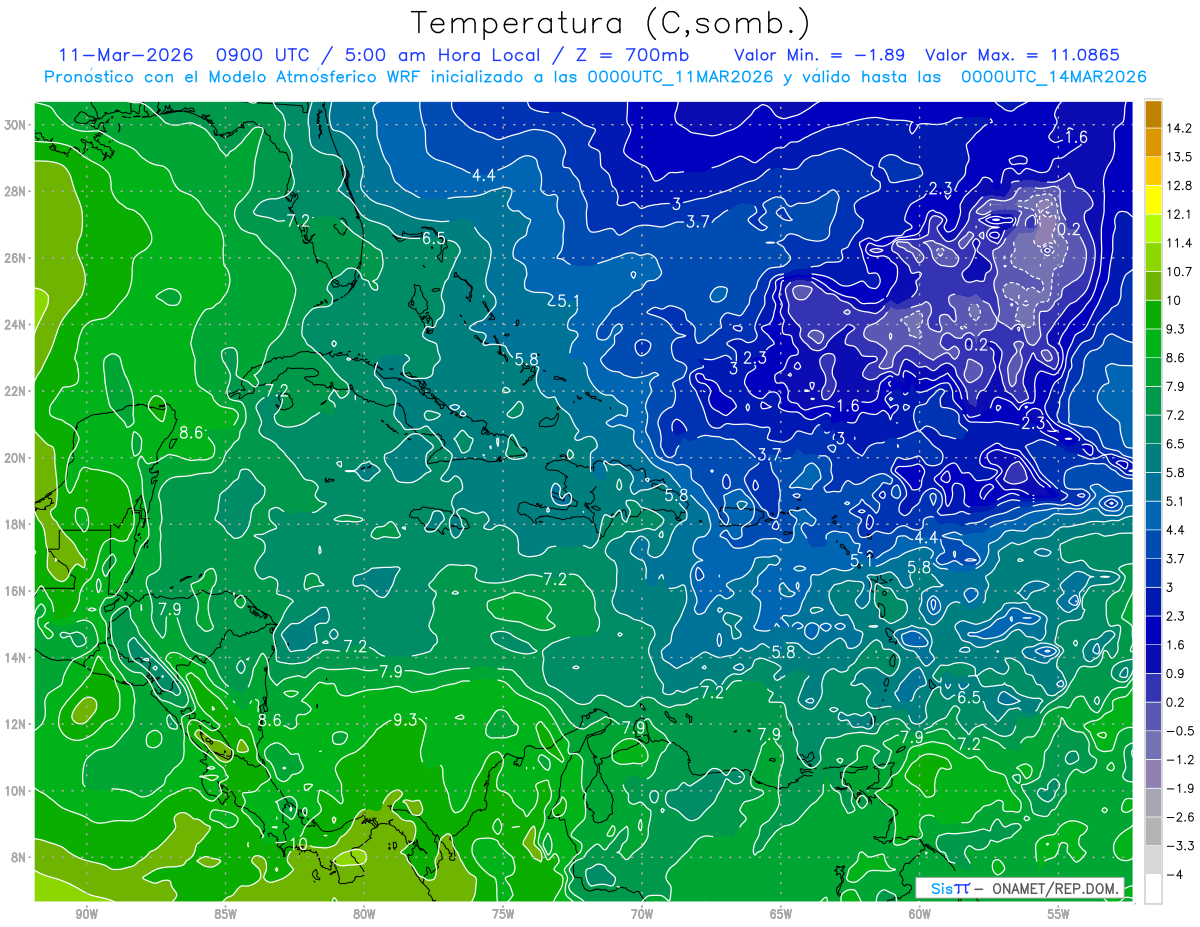The image size is (1200, 927).
Task: Click the 65W longitude axis label
Action: (781, 914)
